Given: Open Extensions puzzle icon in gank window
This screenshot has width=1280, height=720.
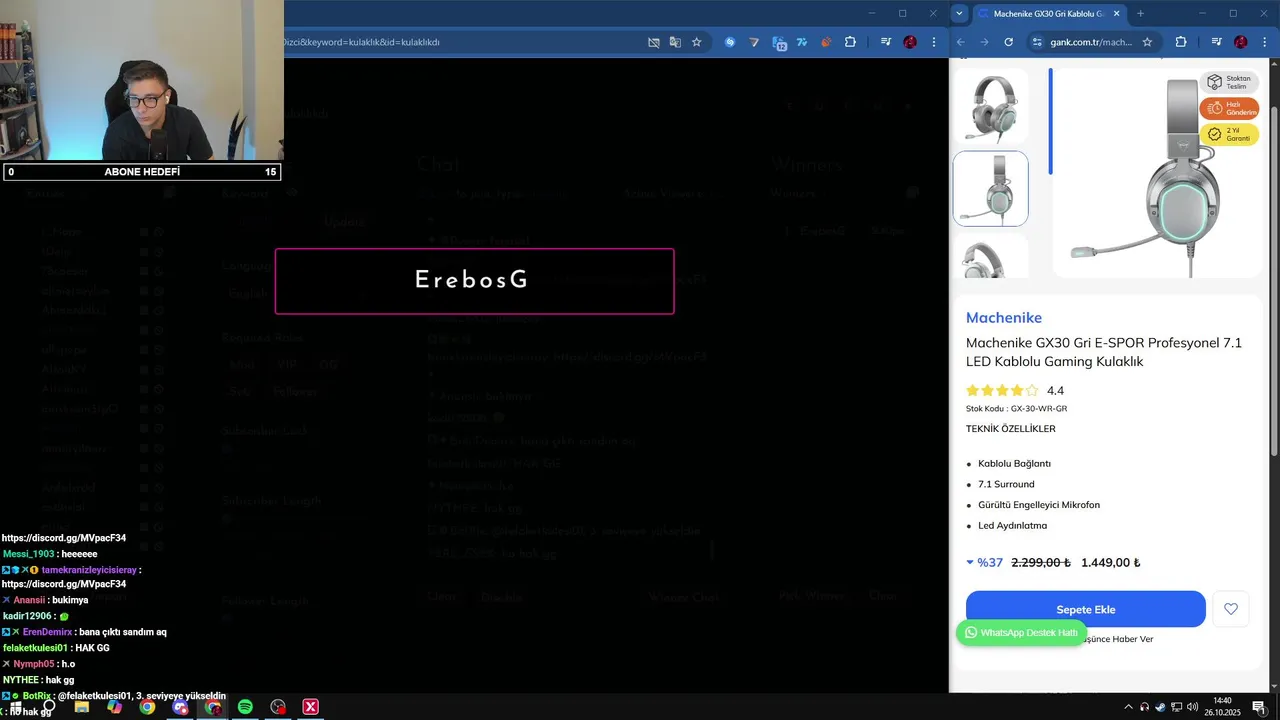Looking at the screenshot, I should point(1181,42).
